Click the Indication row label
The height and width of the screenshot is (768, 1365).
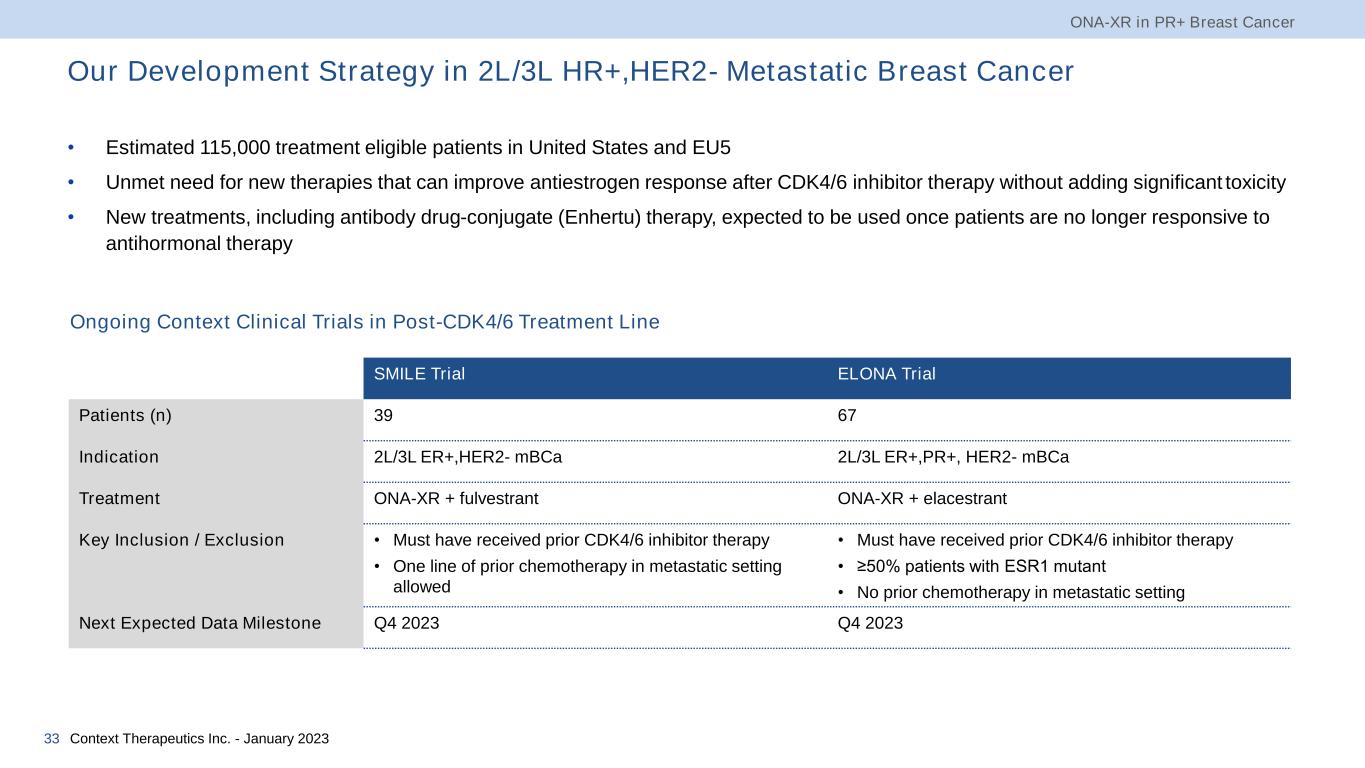point(118,457)
